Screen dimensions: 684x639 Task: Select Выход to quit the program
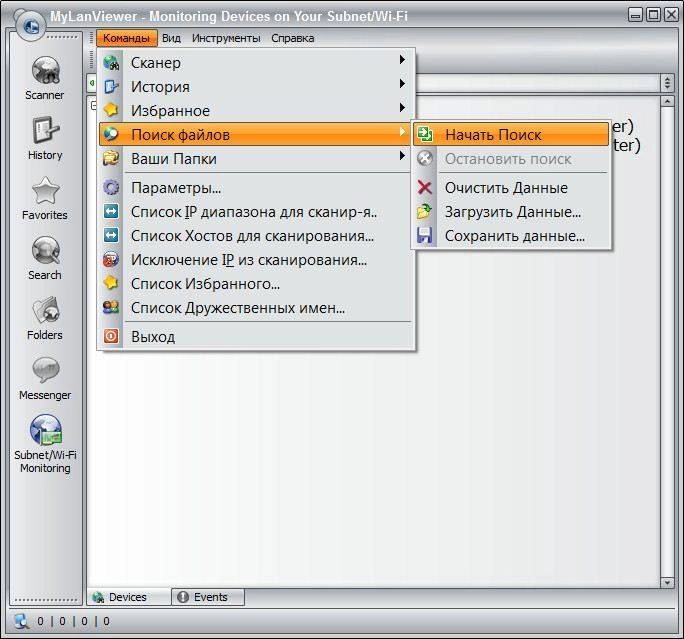pos(256,336)
